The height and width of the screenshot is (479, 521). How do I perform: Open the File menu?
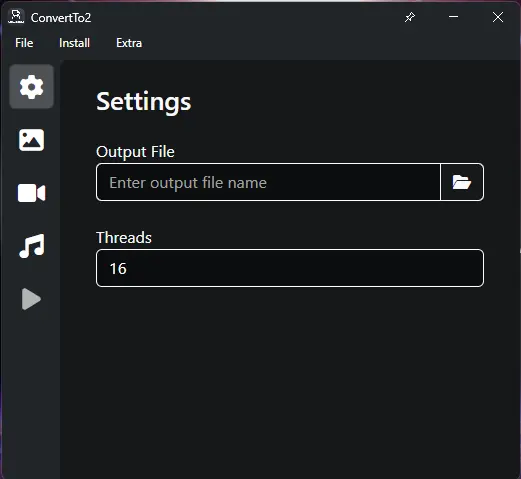pos(24,43)
